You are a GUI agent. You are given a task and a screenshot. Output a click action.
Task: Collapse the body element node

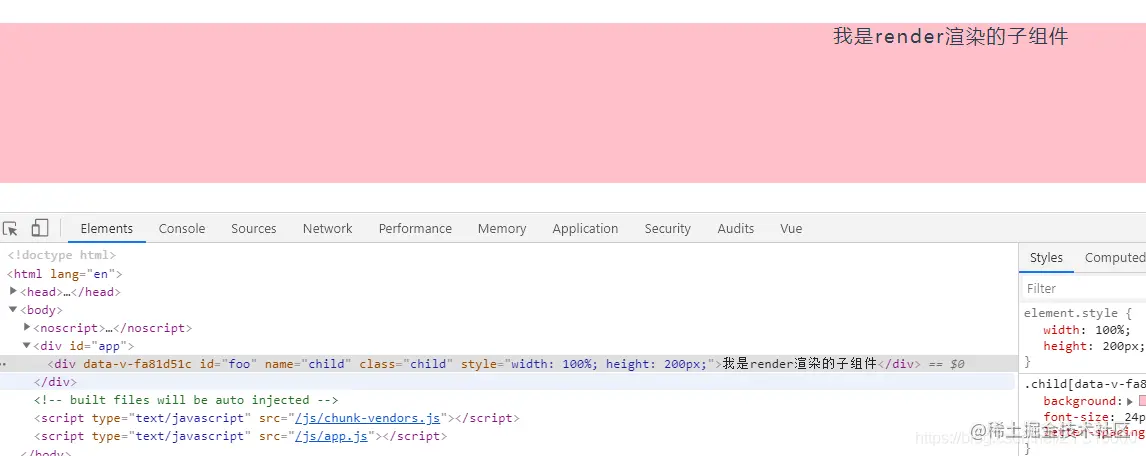[x=13, y=310]
